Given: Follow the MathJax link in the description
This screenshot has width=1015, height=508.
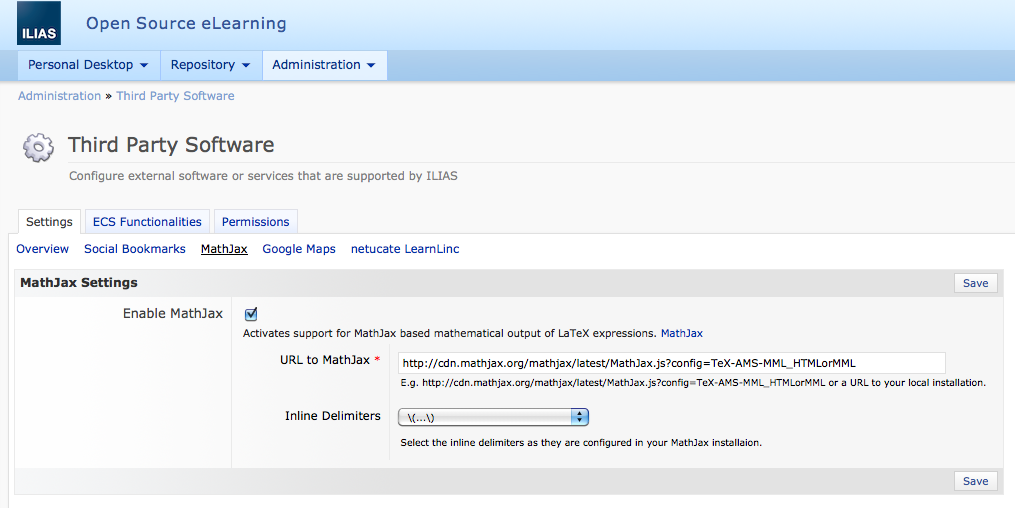Looking at the screenshot, I should point(681,333).
